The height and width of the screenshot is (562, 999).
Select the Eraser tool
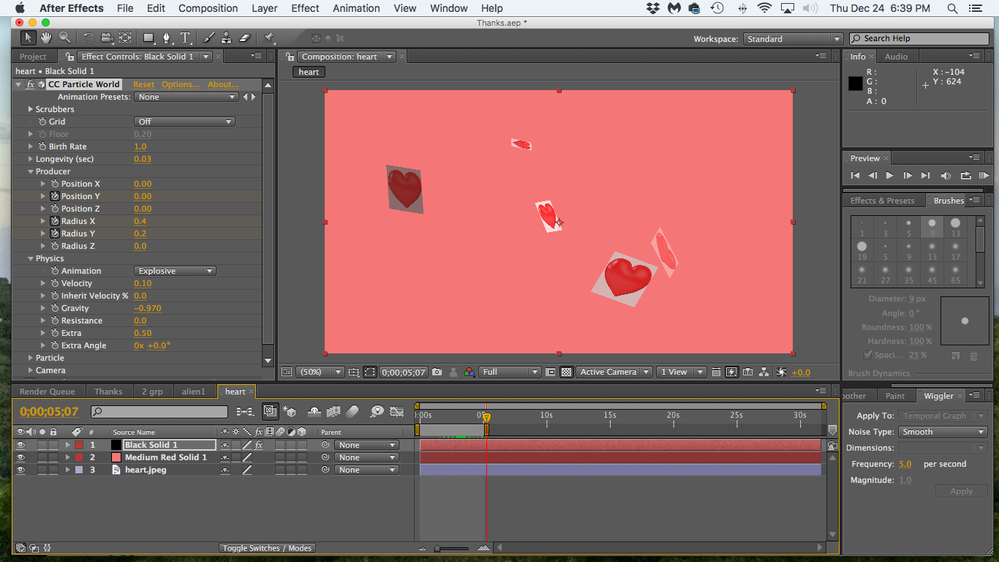[245, 38]
